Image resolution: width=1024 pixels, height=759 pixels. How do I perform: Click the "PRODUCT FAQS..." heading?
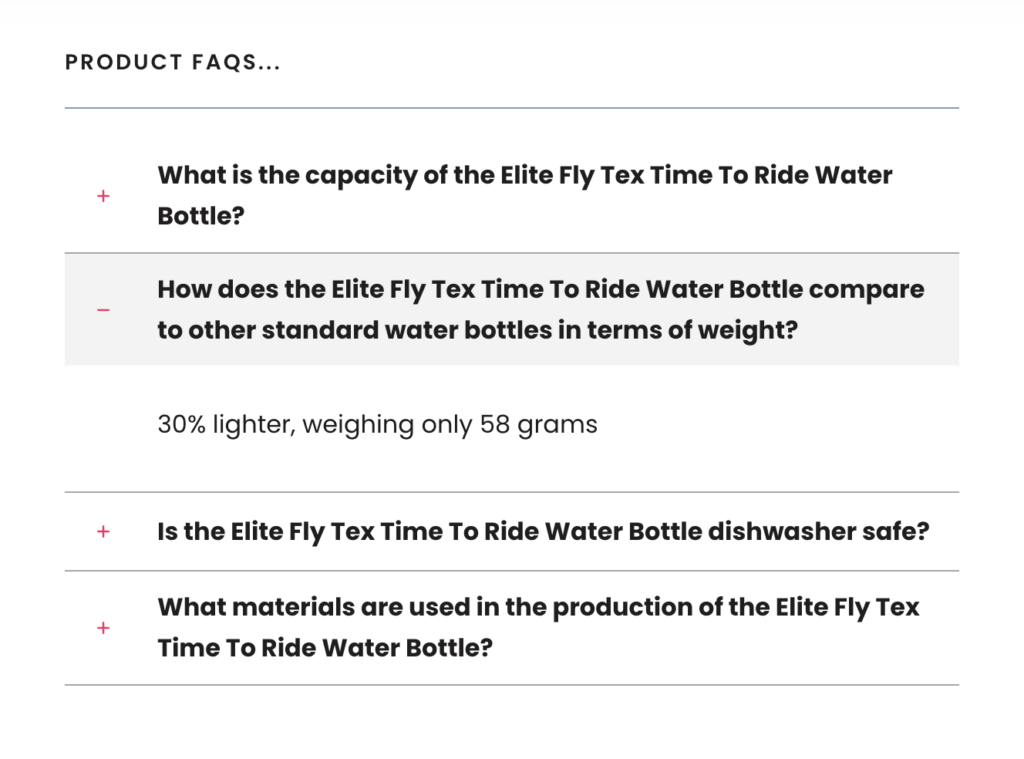click(172, 63)
